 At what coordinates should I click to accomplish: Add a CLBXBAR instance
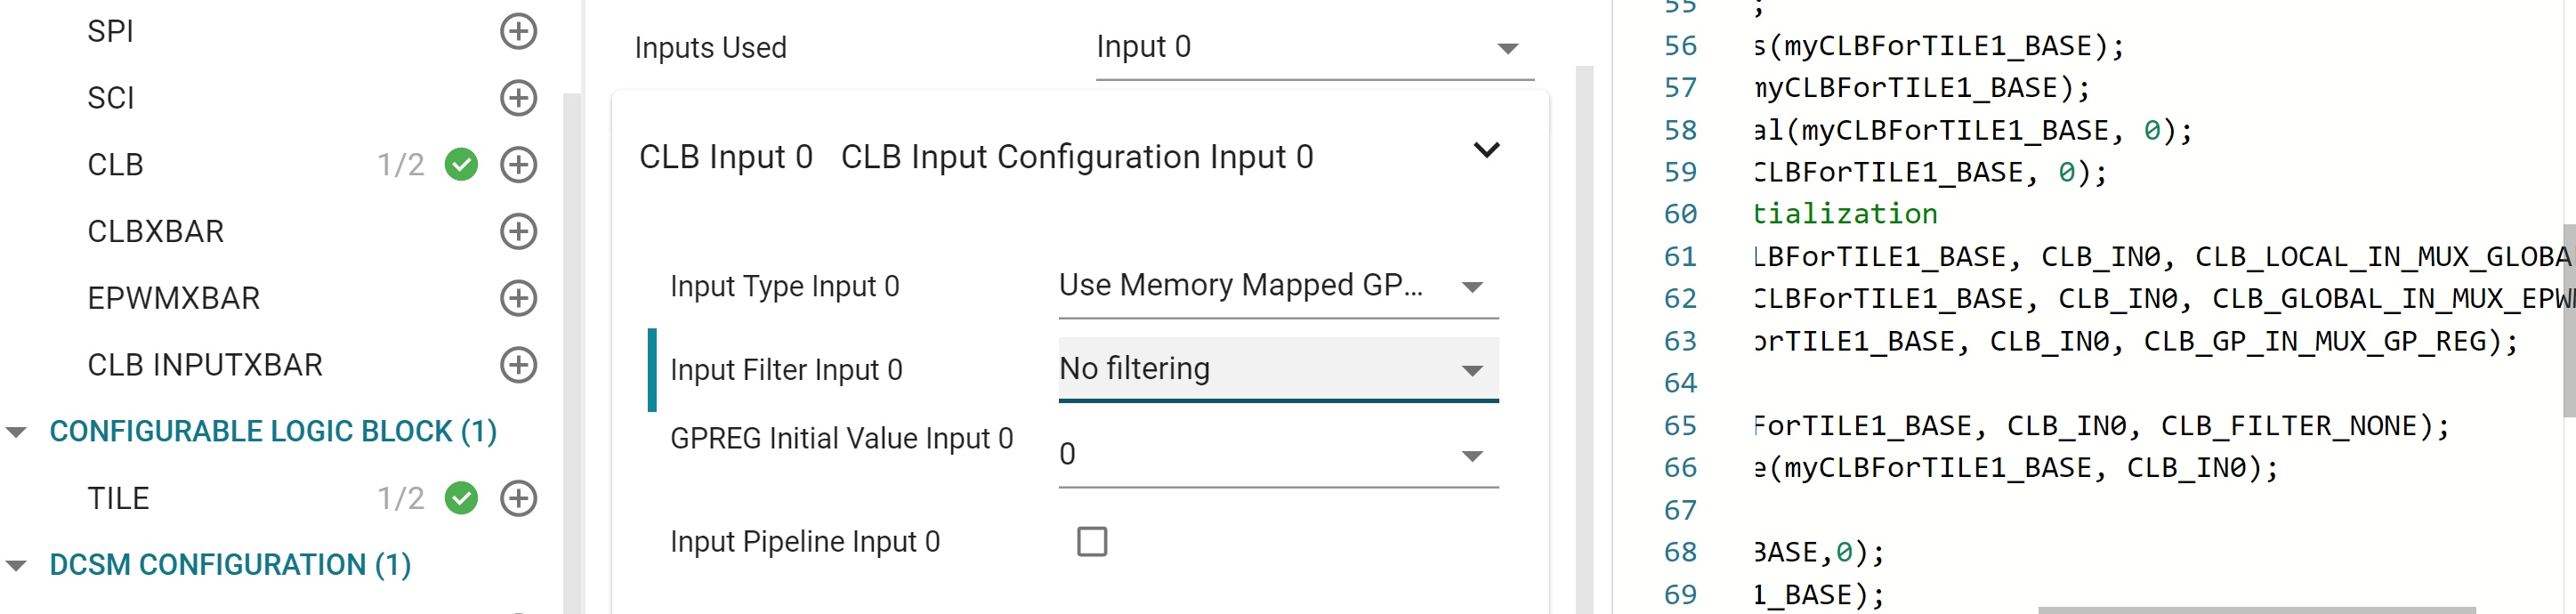point(518,231)
